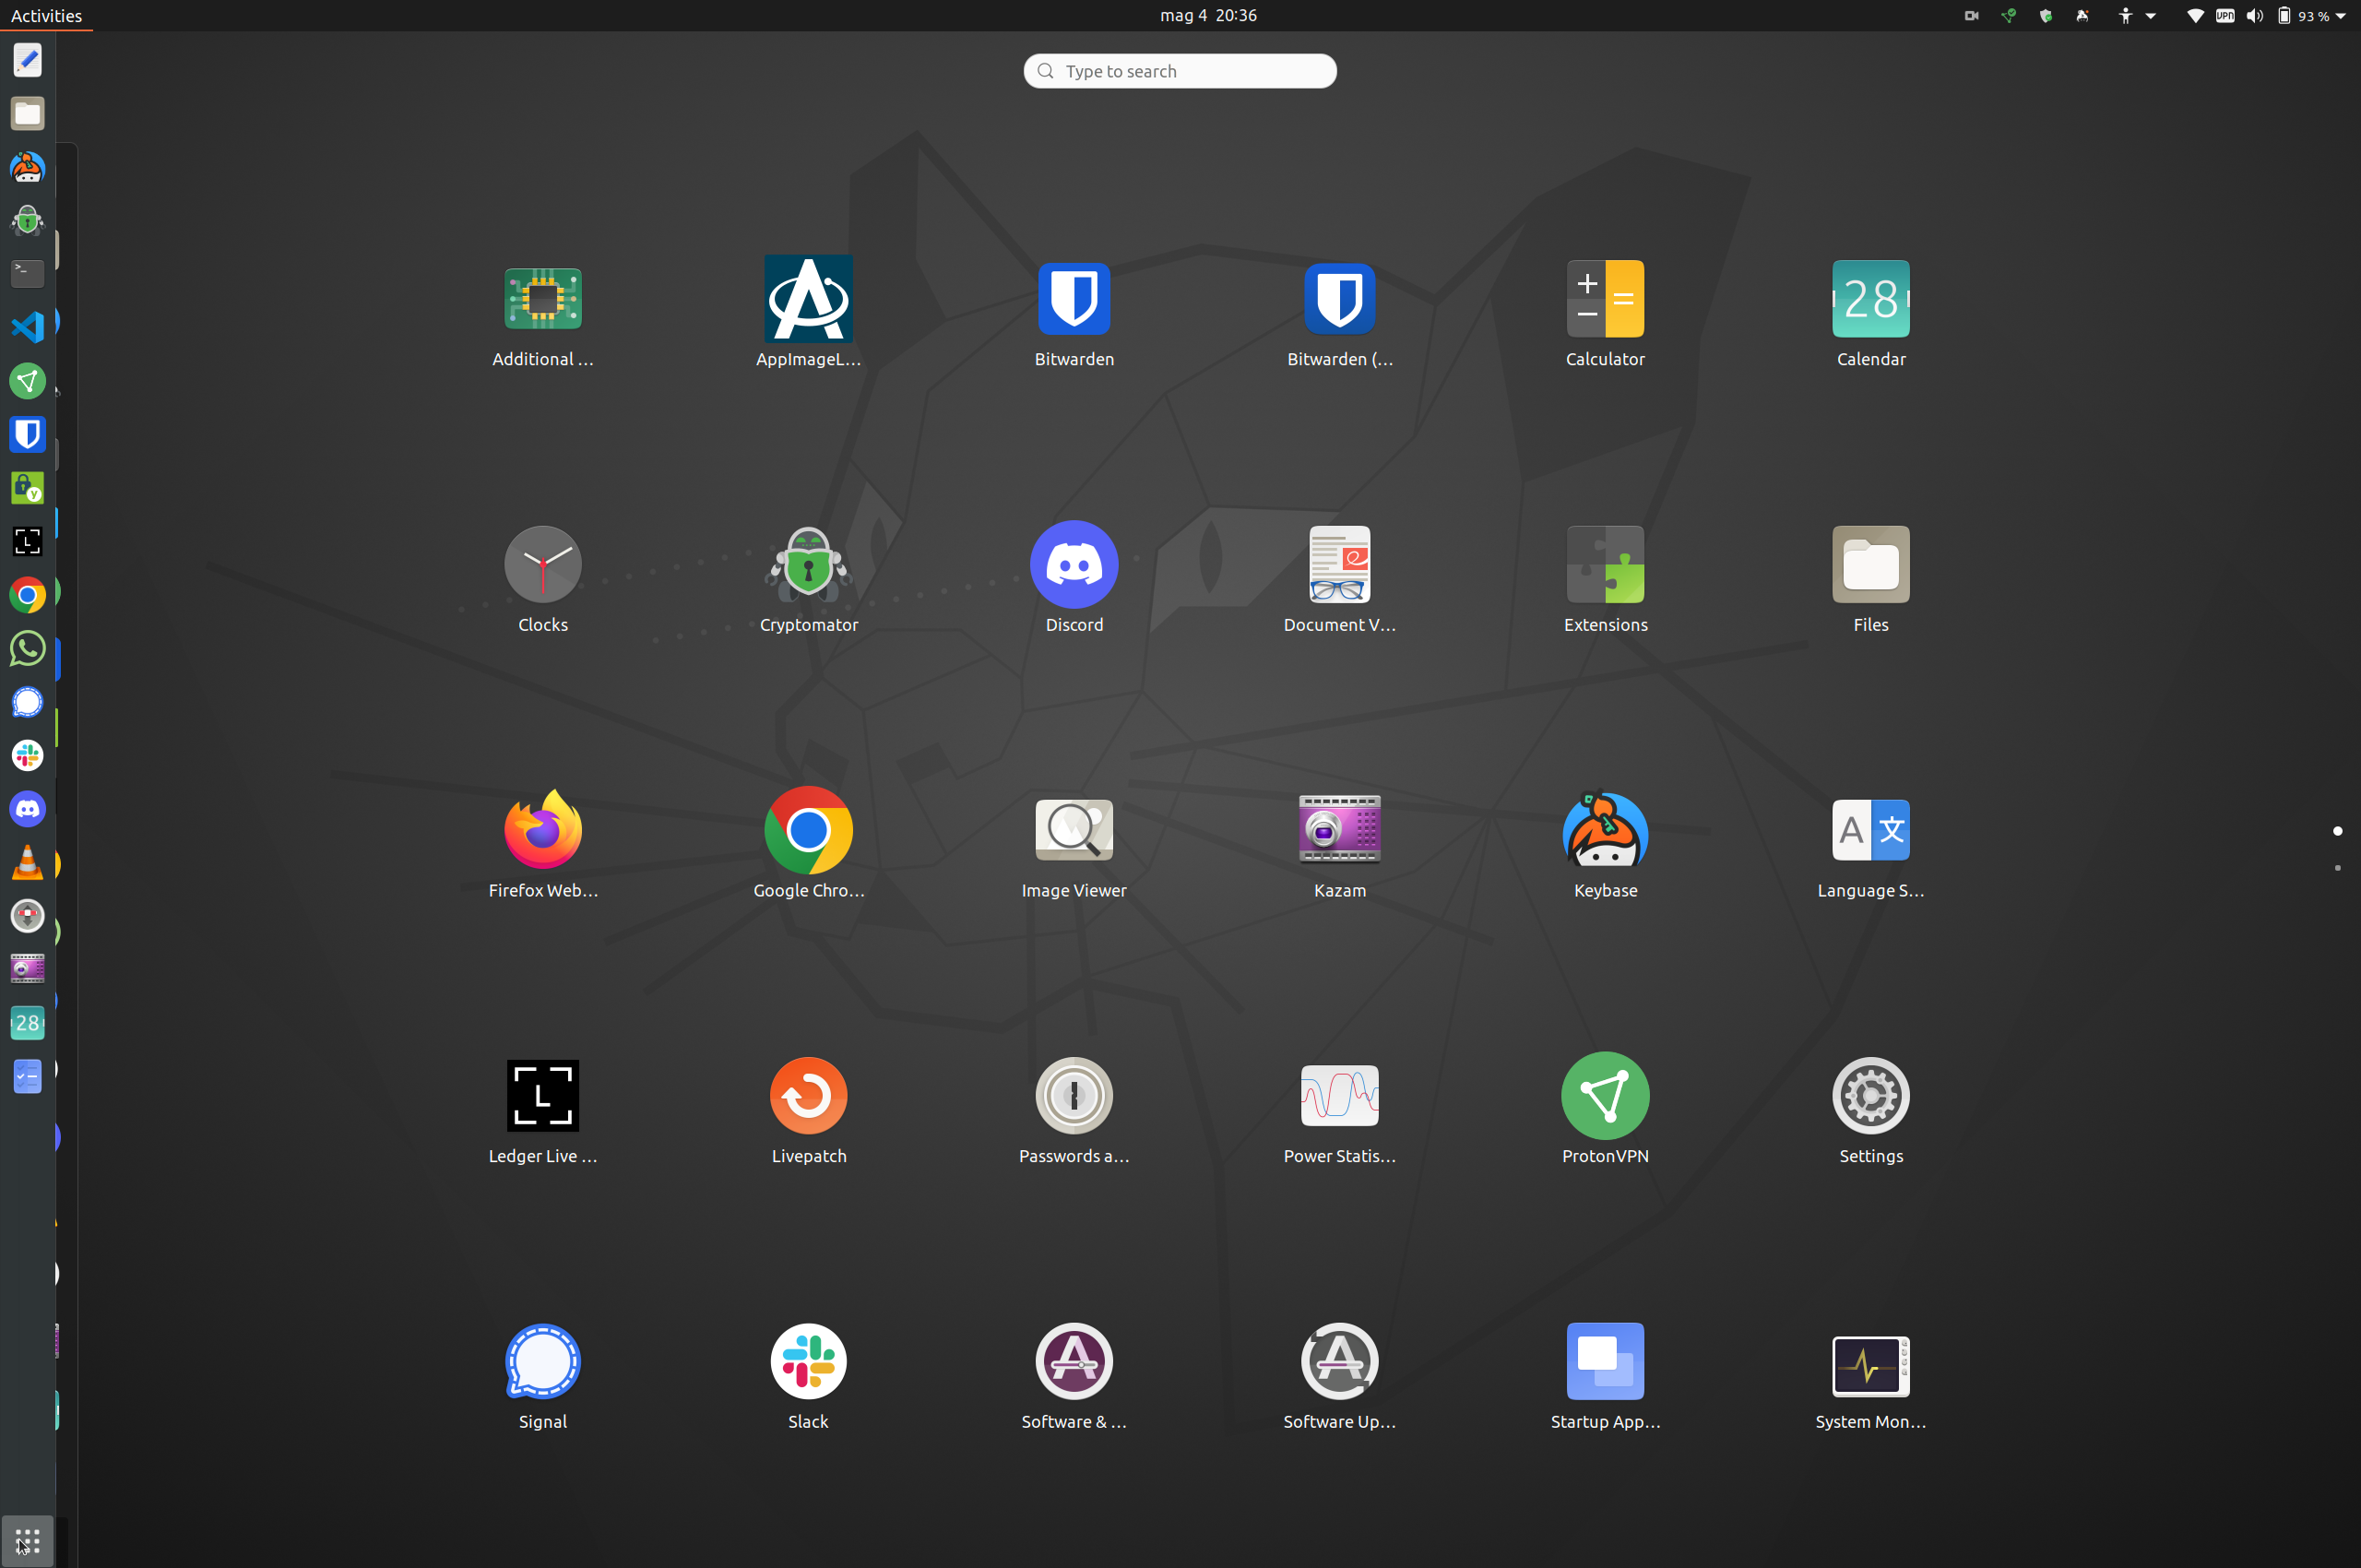Open the Cryptomator app
The image size is (2361, 1568).
tap(808, 567)
